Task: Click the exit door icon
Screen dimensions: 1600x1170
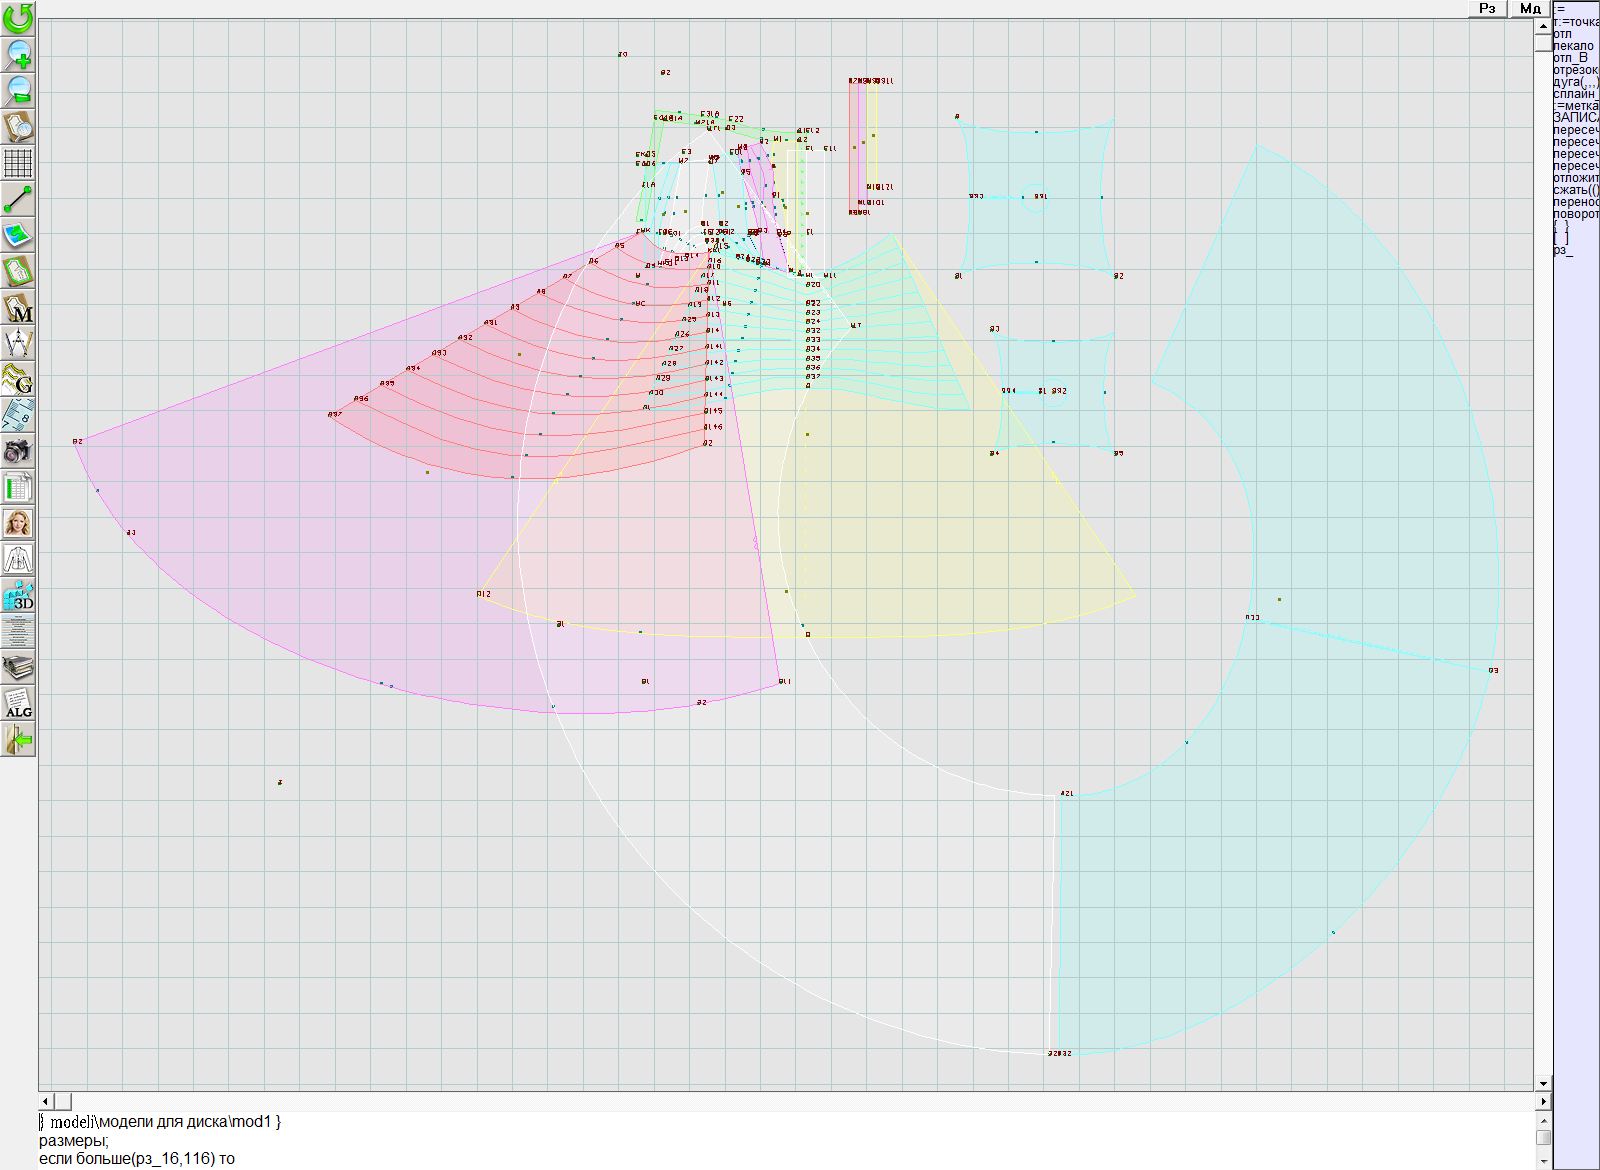Action: pyautogui.click(x=18, y=740)
